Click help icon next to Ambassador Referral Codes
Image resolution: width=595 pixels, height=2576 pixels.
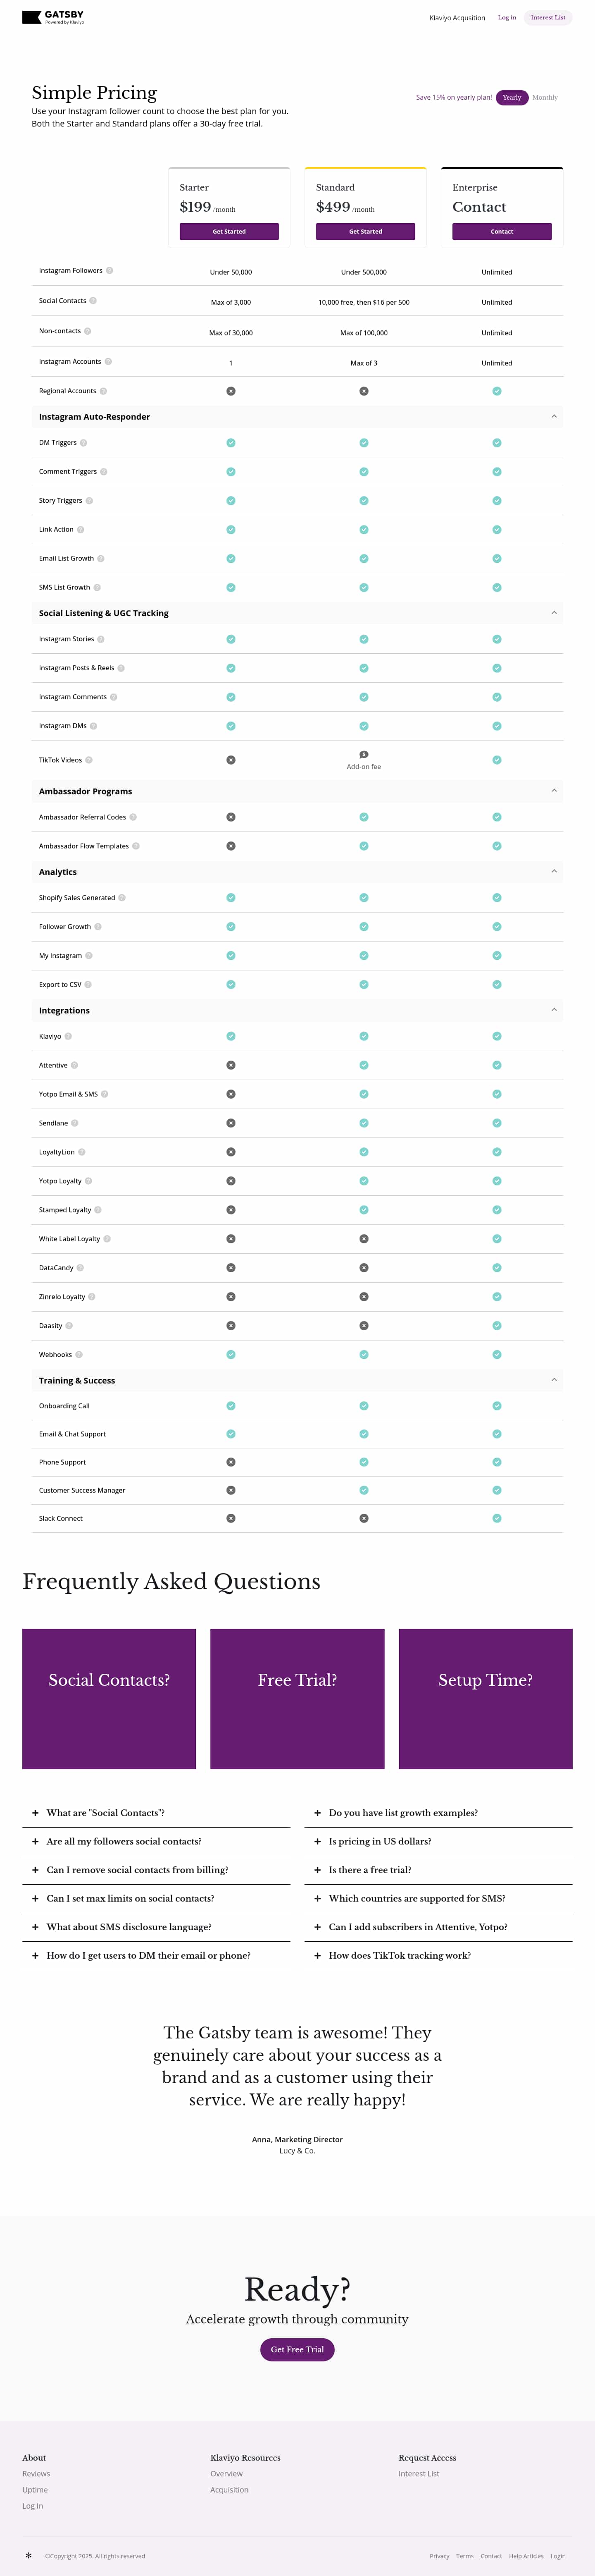pos(133,817)
